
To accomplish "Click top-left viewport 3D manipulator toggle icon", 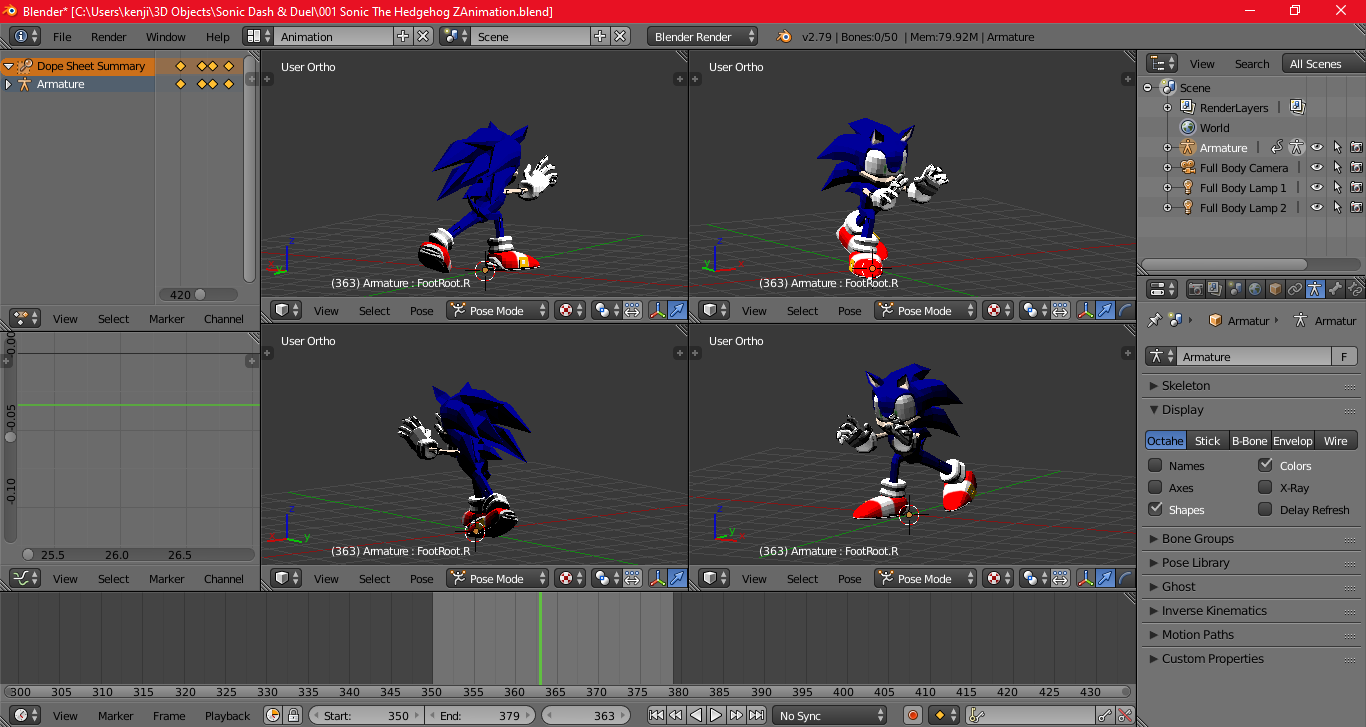I will click(x=658, y=311).
